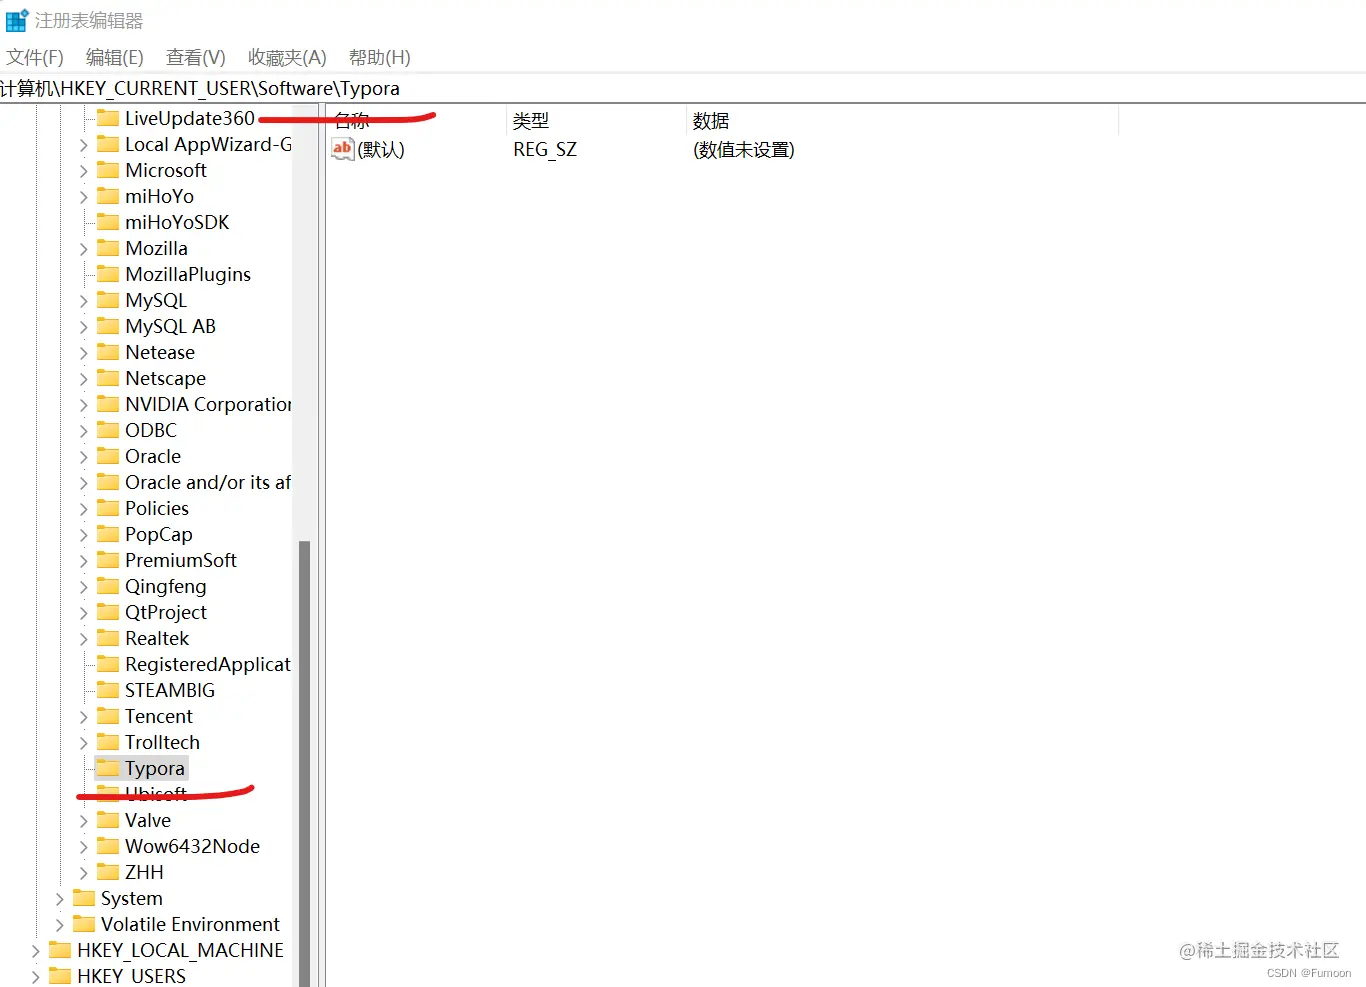Select the Tencent key label

click(159, 716)
